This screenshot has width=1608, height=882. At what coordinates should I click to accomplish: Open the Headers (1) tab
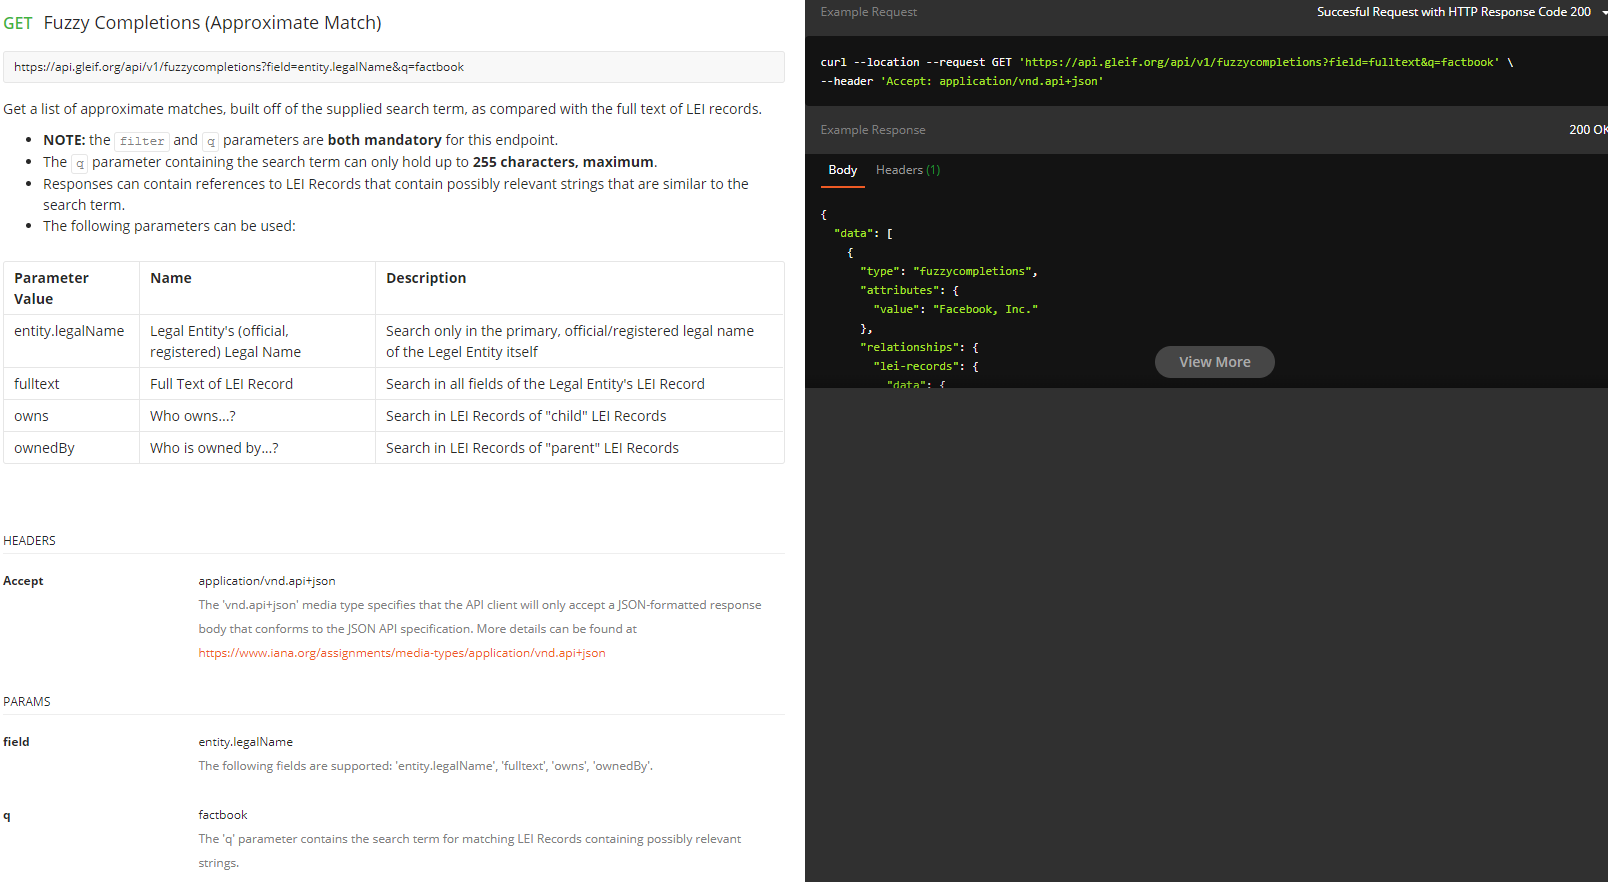click(x=907, y=170)
